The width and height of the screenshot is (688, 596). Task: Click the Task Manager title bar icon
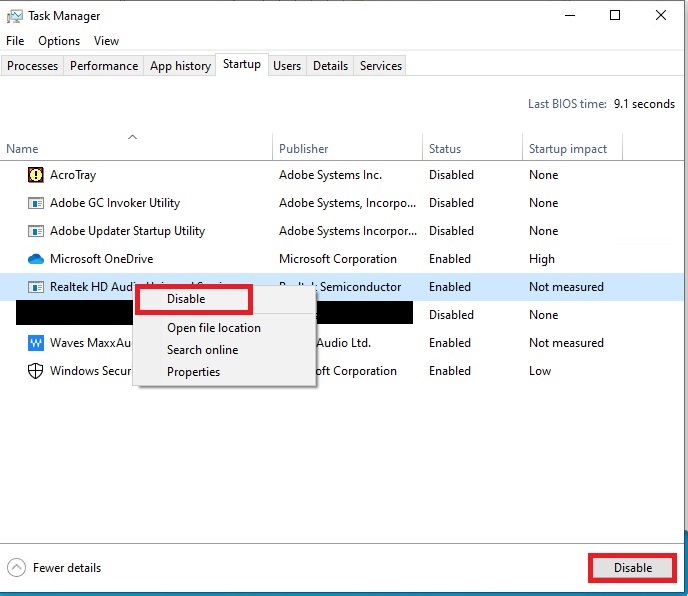[14, 17]
